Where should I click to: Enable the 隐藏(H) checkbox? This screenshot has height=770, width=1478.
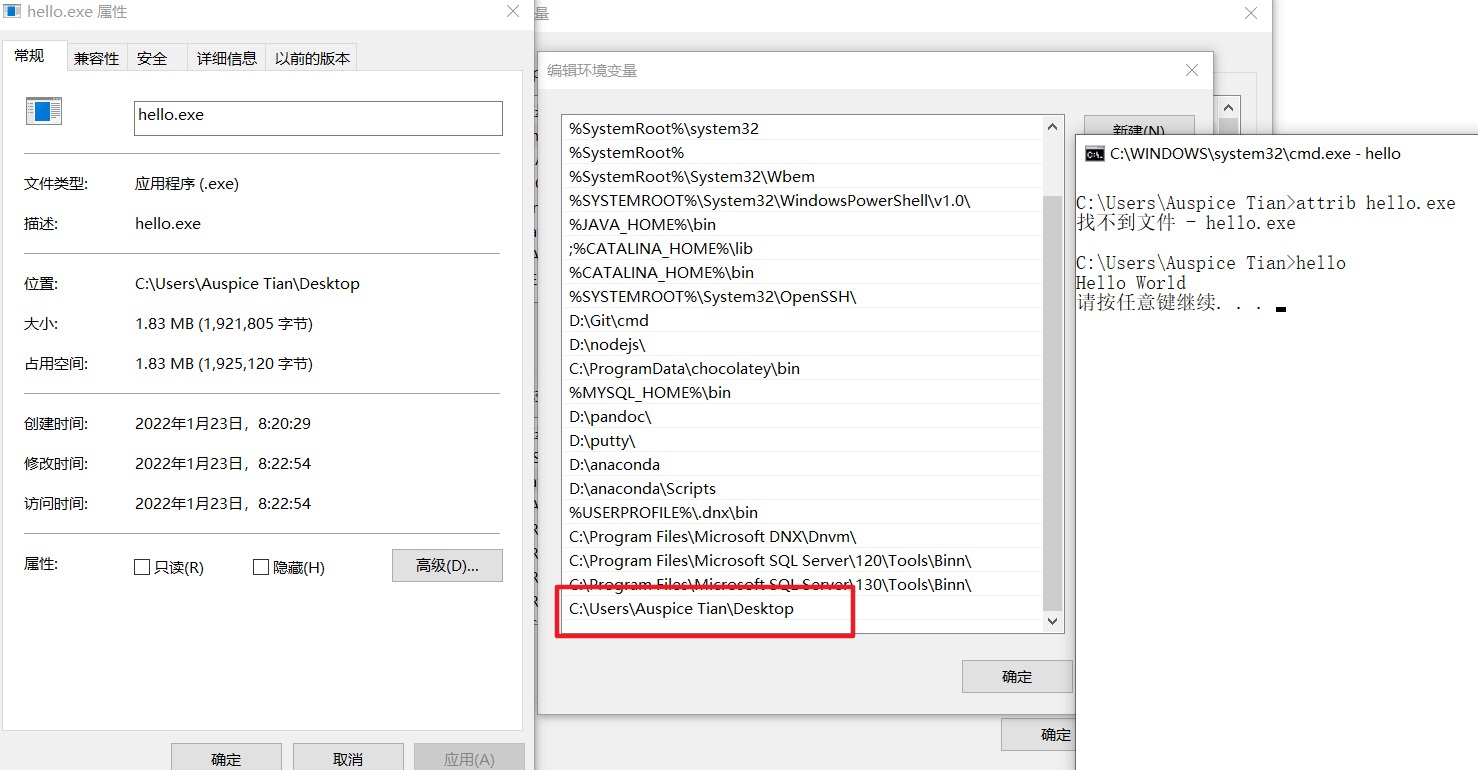click(x=261, y=567)
